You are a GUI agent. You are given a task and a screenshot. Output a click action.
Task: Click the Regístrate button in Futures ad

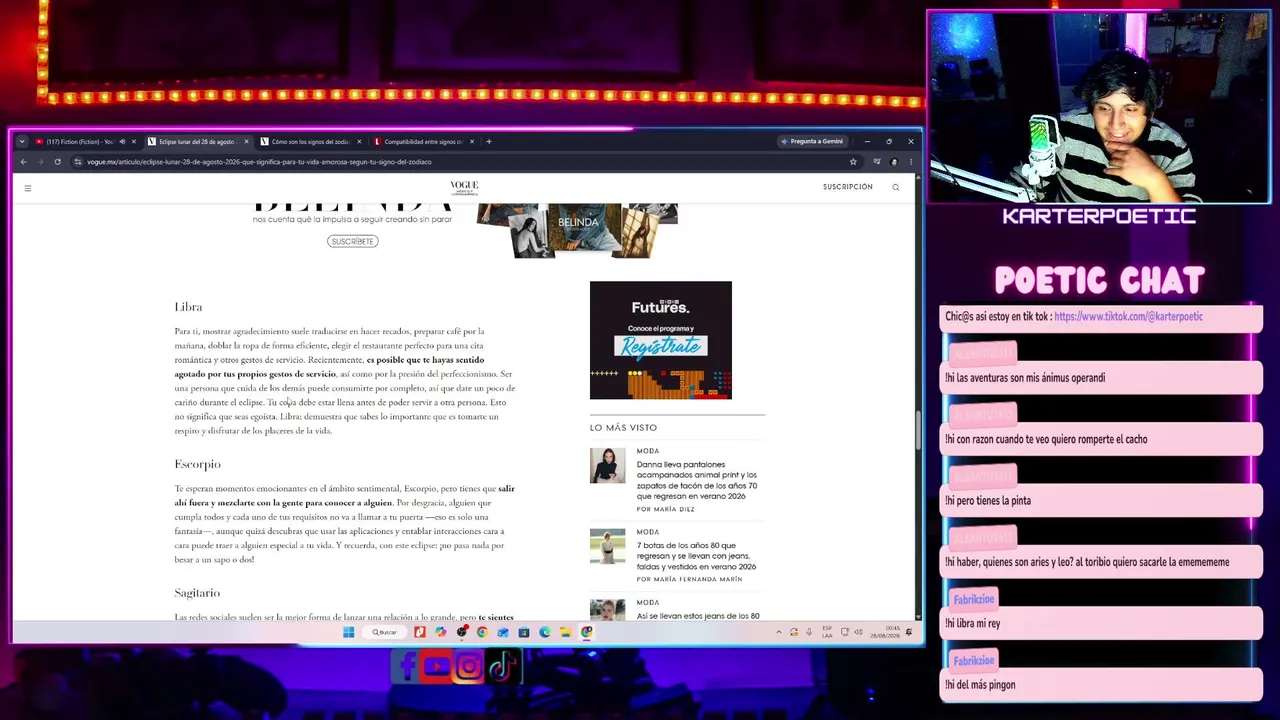coord(661,346)
